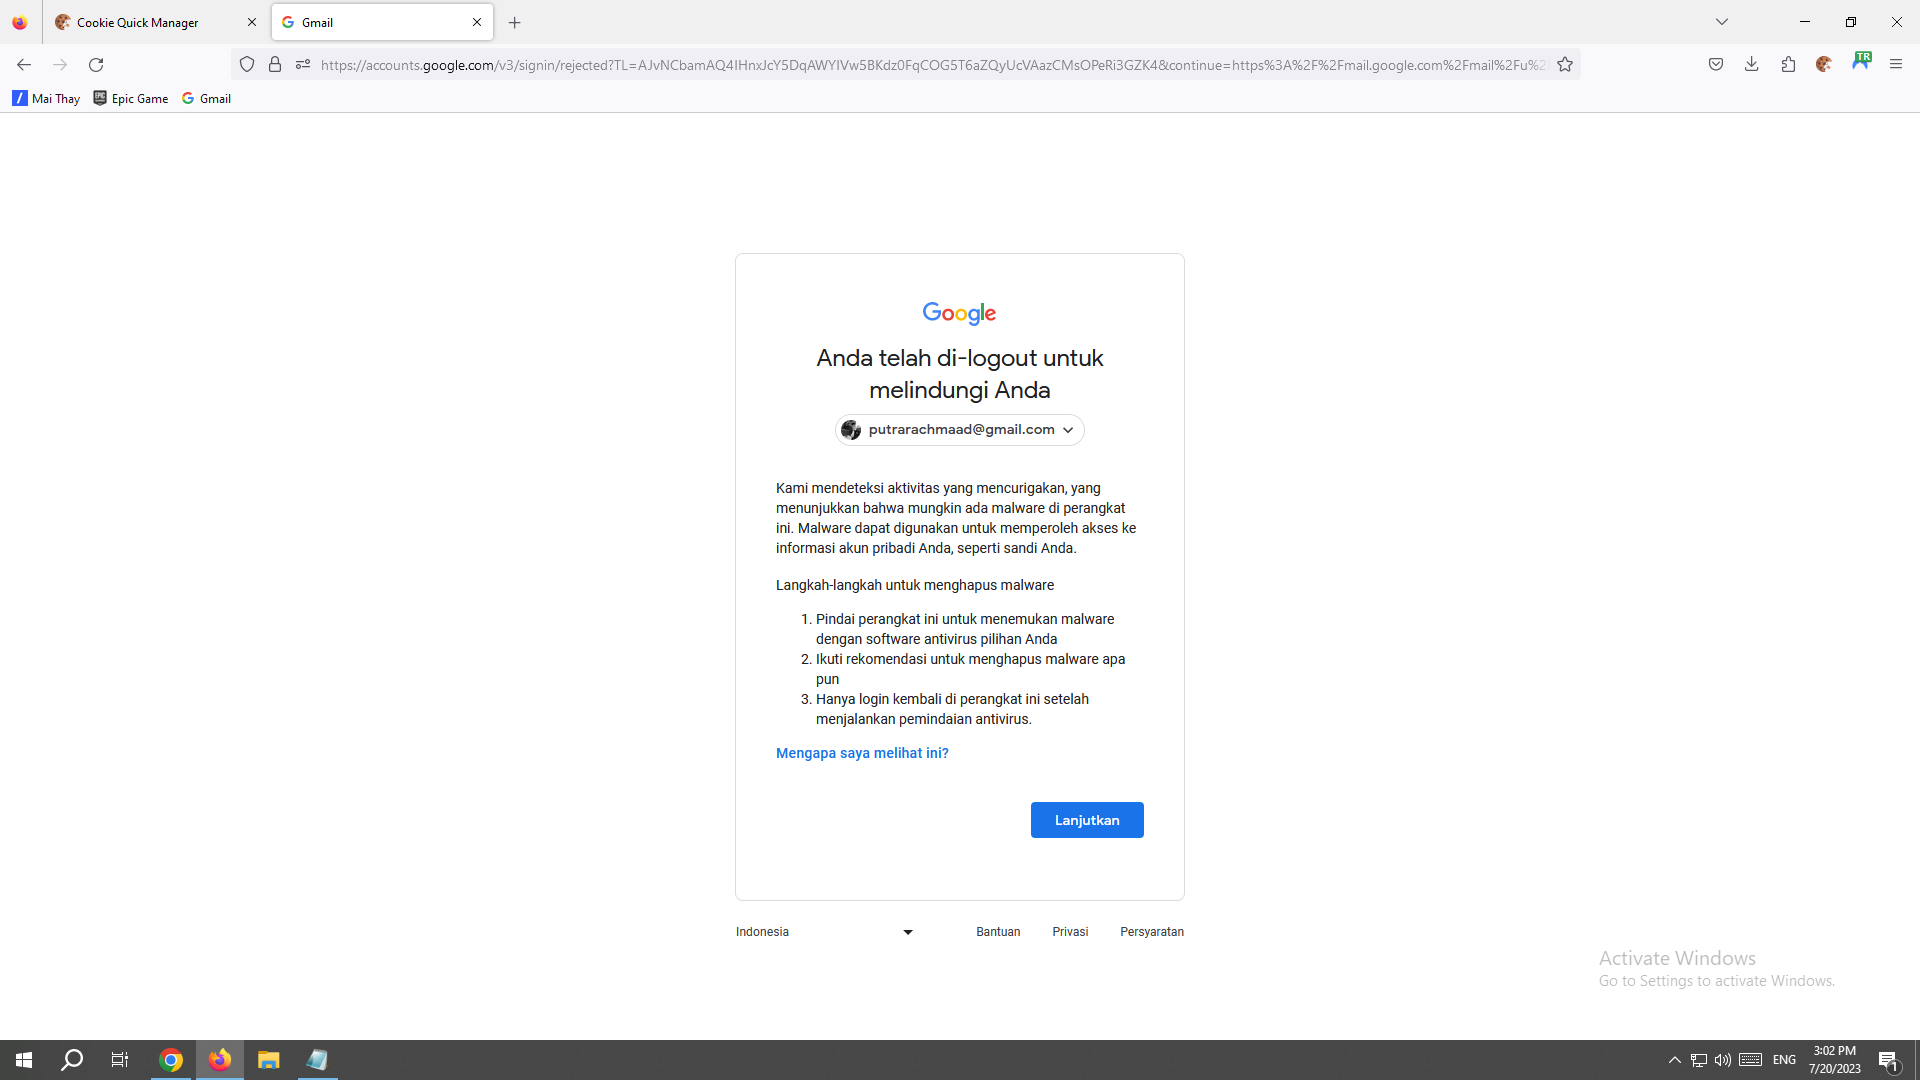
Task: Click the TR translate extension icon
Action: pyautogui.click(x=1861, y=62)
